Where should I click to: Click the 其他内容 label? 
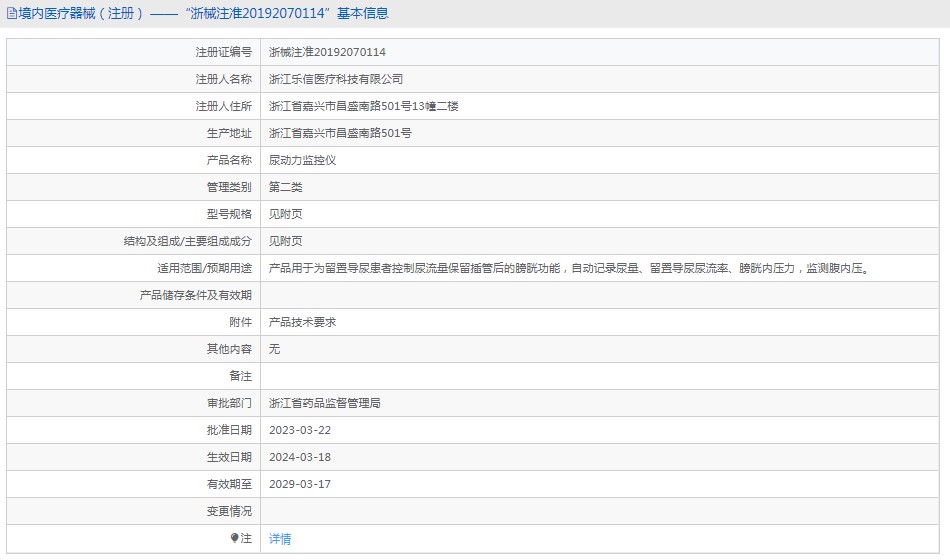tap(229, 348)
